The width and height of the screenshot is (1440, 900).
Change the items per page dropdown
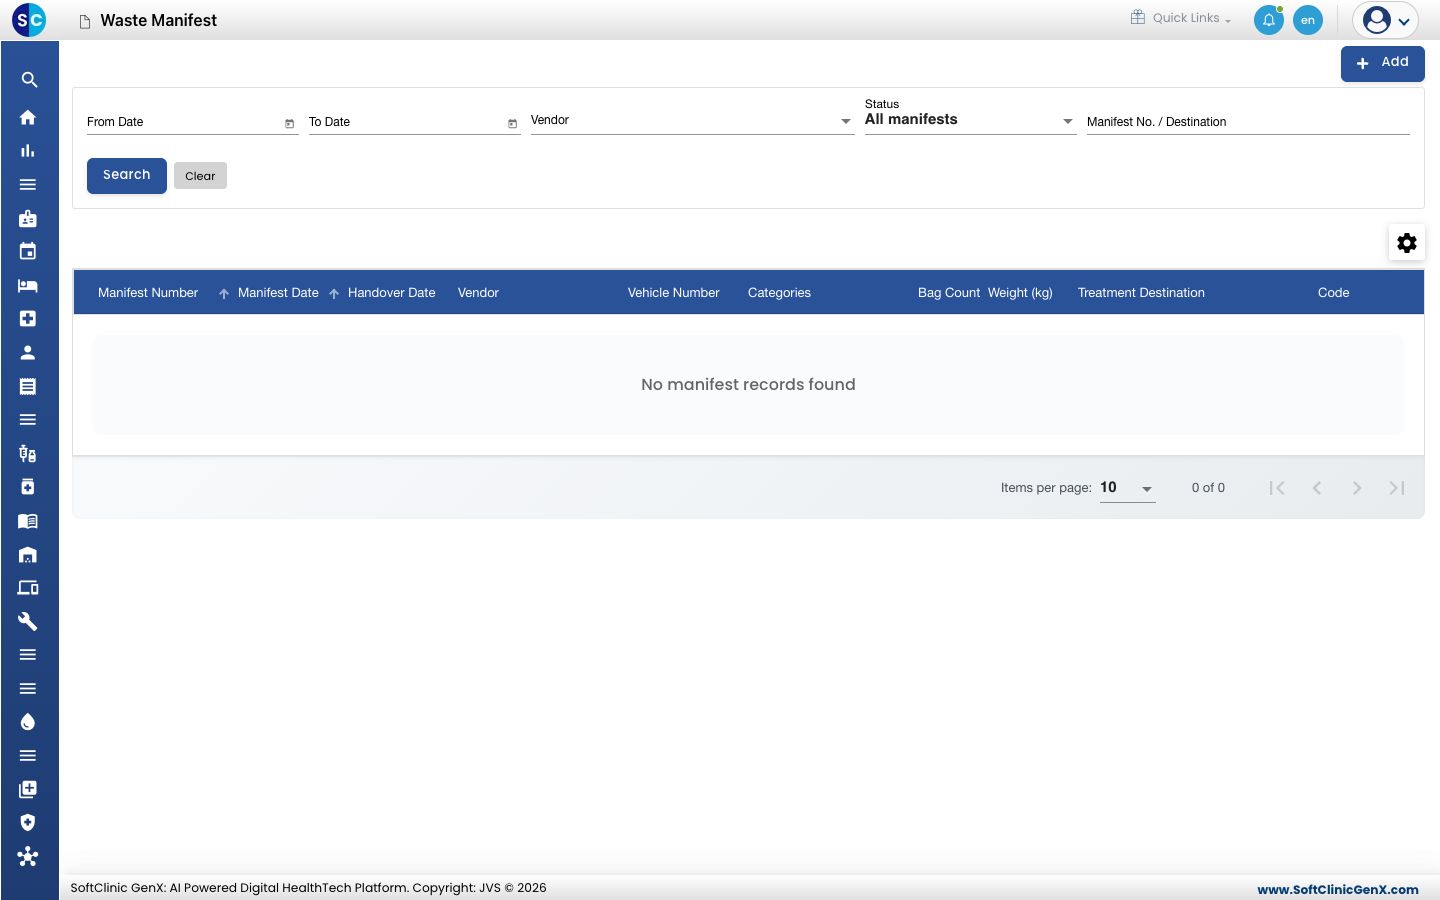click(x=1127, y=488)
